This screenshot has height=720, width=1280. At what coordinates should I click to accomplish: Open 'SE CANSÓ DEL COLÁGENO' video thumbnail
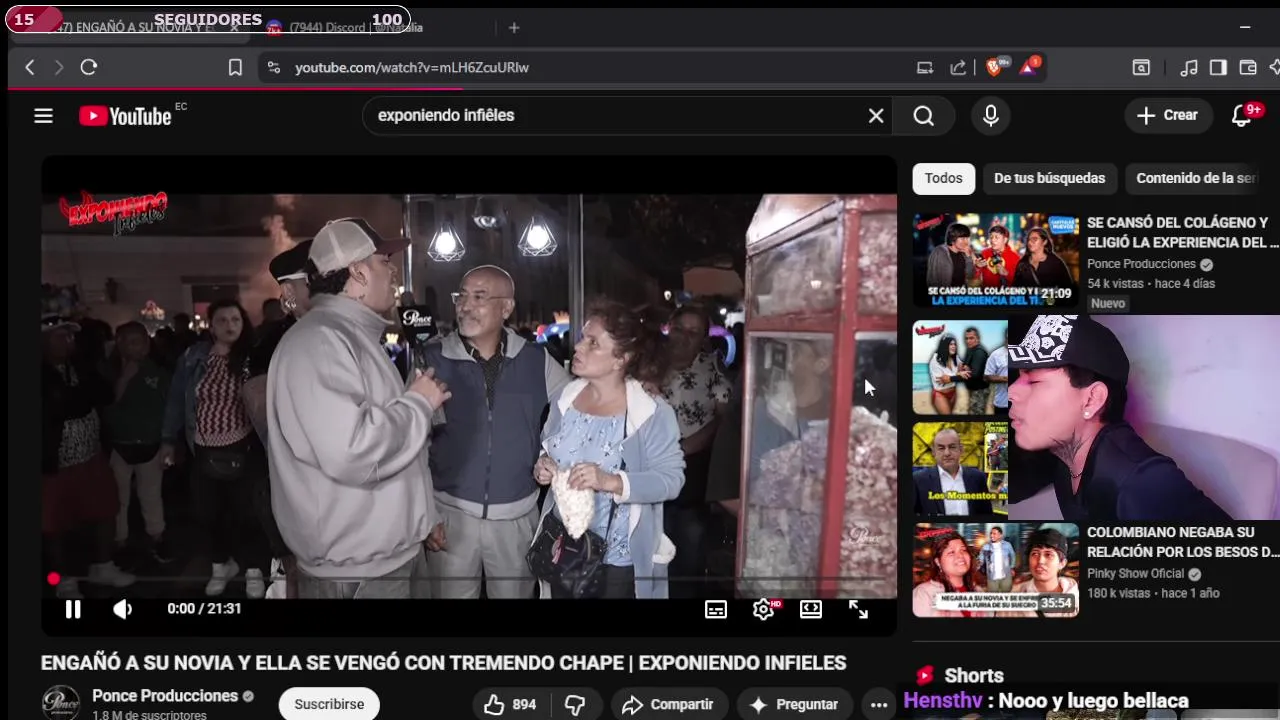tap(996, 260)
